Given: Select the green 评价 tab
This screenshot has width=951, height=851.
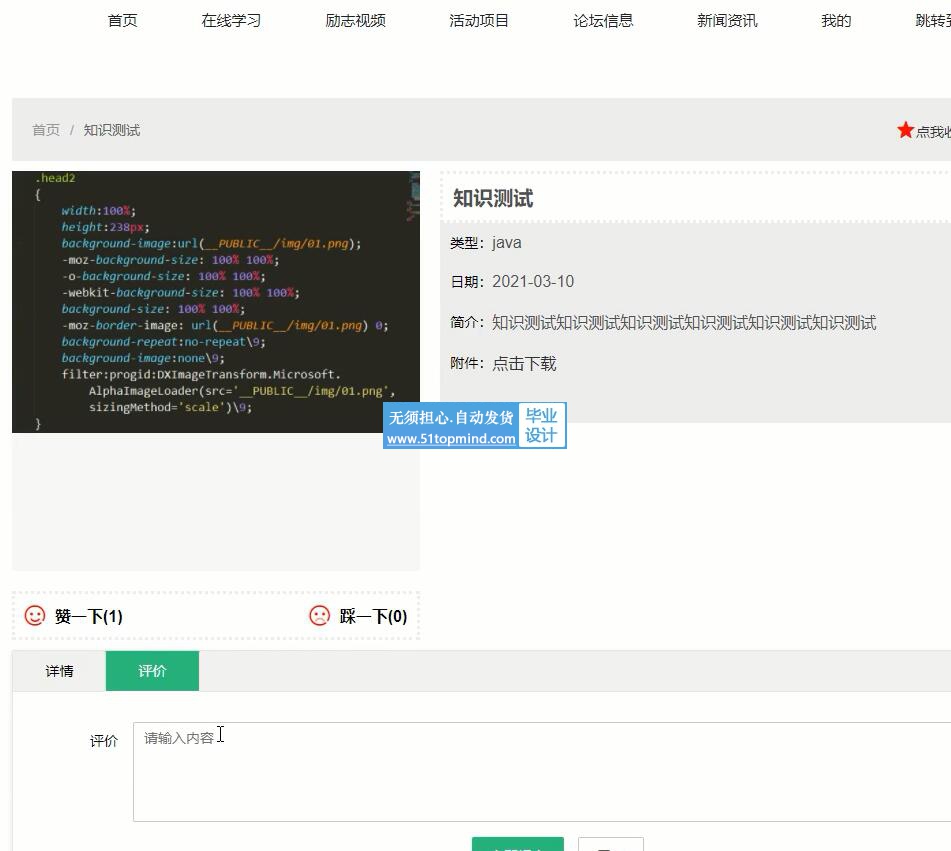Looking at the screenshot, I should pos(152,671).
